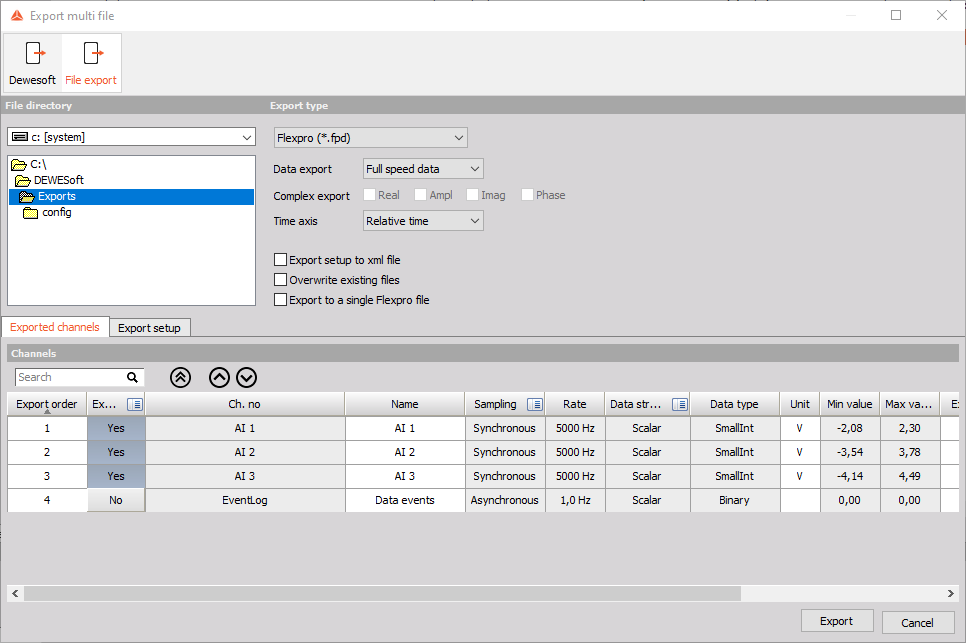Toggle Yes export cell for AI 1
Image resolution: width=966 pixels, height=643 pixels.
[116, 428]
